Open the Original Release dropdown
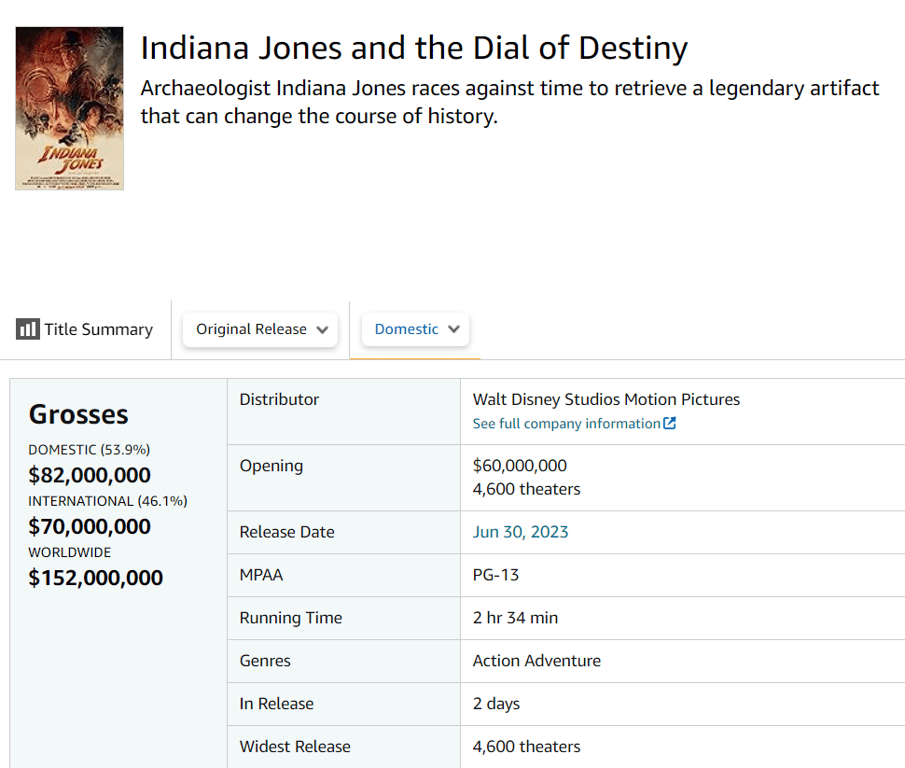 pyautogui.click(x=260, y=329)
